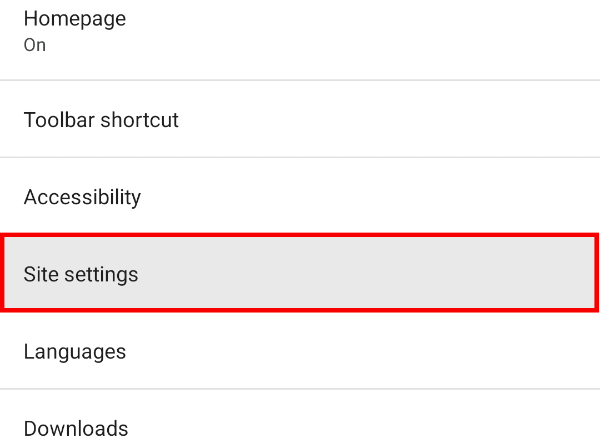Screen dimensions: 600x444
Task: Tap the Languages label text
Action: click(x=75, y=352)
